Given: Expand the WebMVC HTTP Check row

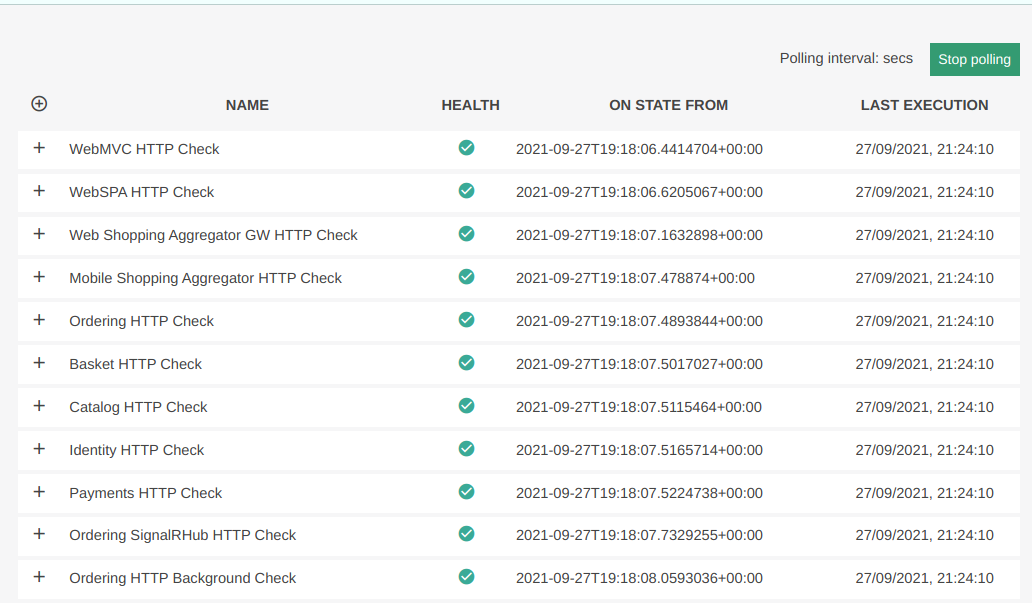Looking at the screenshot, I should point(39,148).
